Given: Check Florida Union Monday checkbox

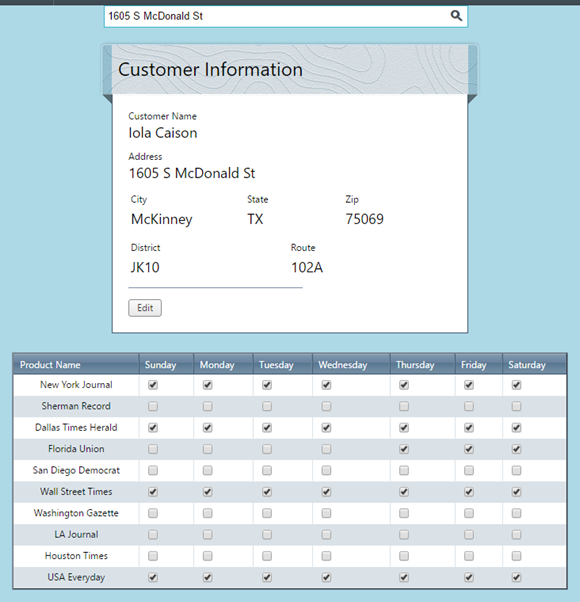Looking at the screenshot, I should coord(208,449).
